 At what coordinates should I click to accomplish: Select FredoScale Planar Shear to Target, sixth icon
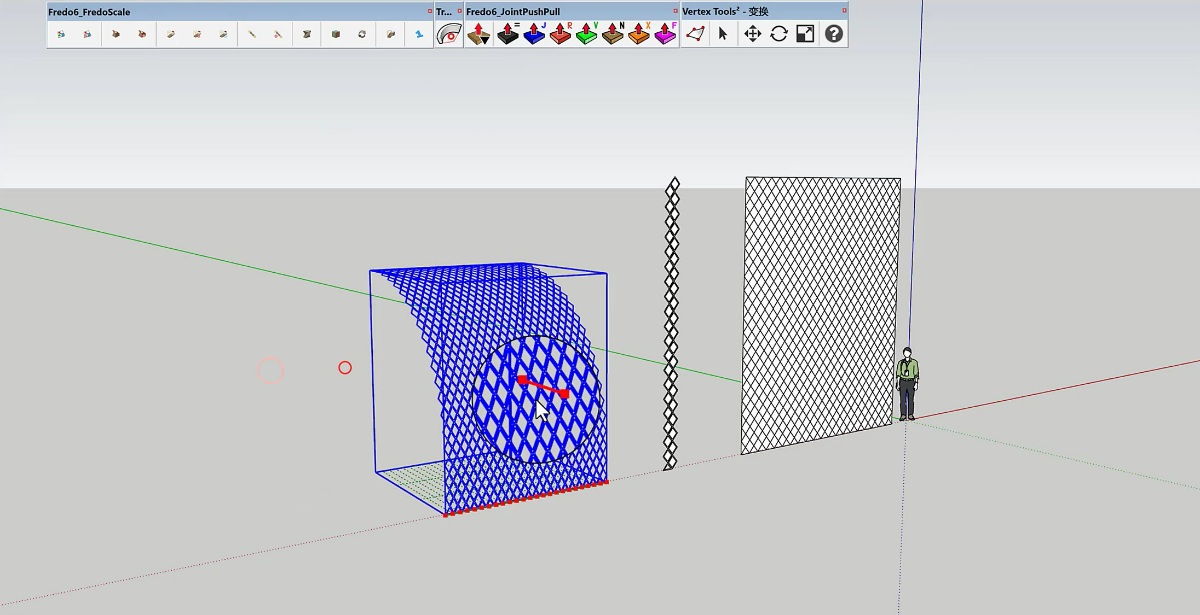[x=198, y=34]
